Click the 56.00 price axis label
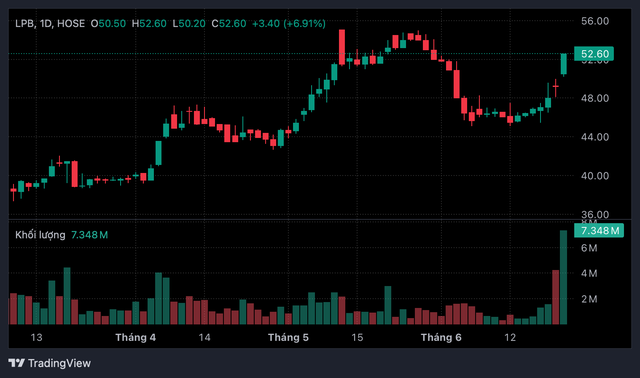The height and width of the screenshot is (378, 640). pos(595,21)
